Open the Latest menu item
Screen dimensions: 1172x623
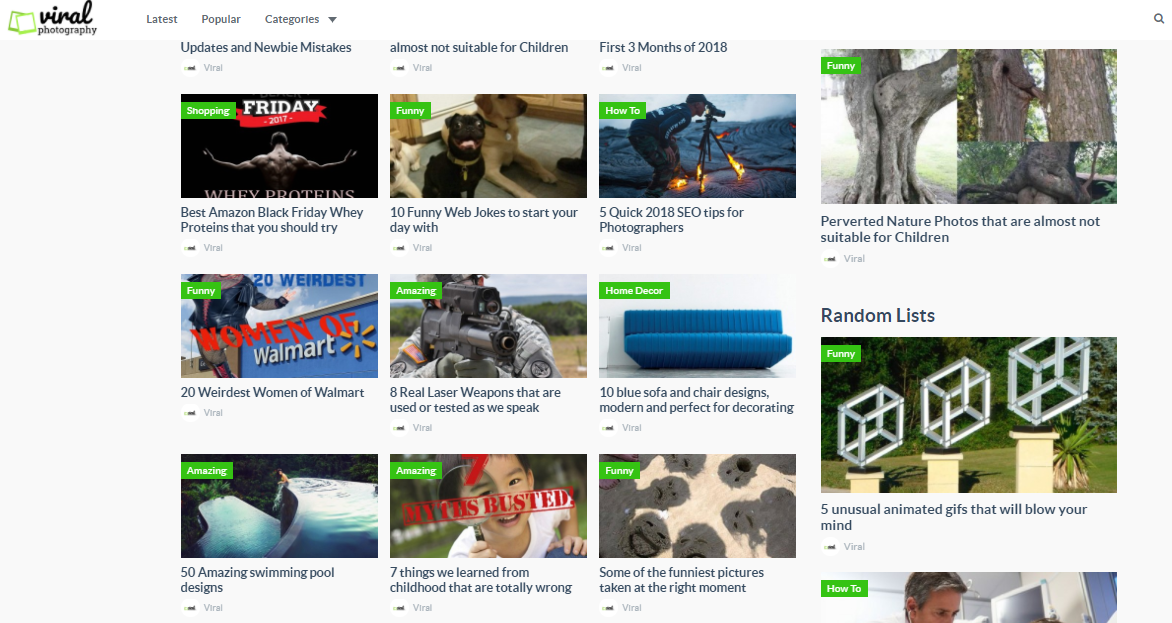(161, 19)
